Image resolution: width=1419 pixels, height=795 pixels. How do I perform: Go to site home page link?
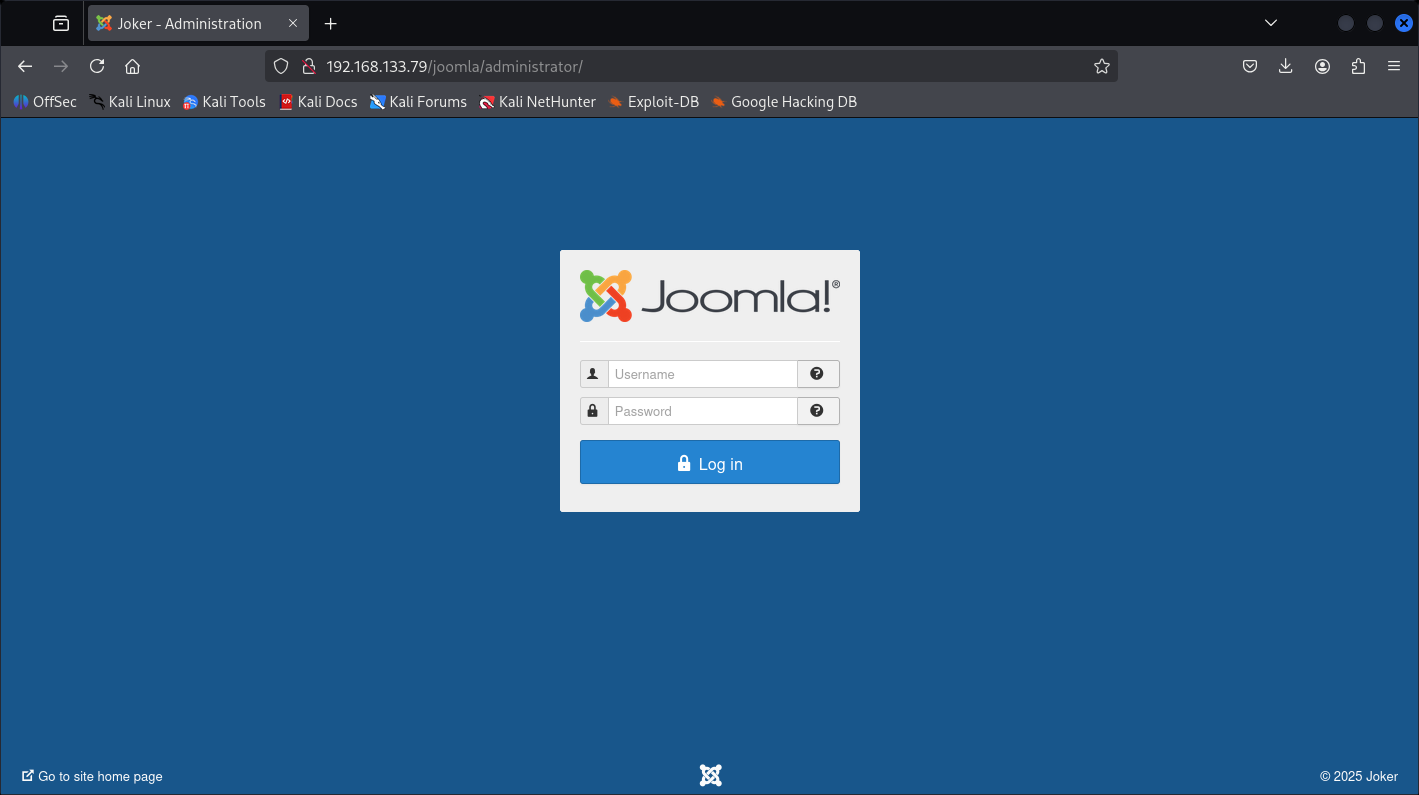pos(92,776)
